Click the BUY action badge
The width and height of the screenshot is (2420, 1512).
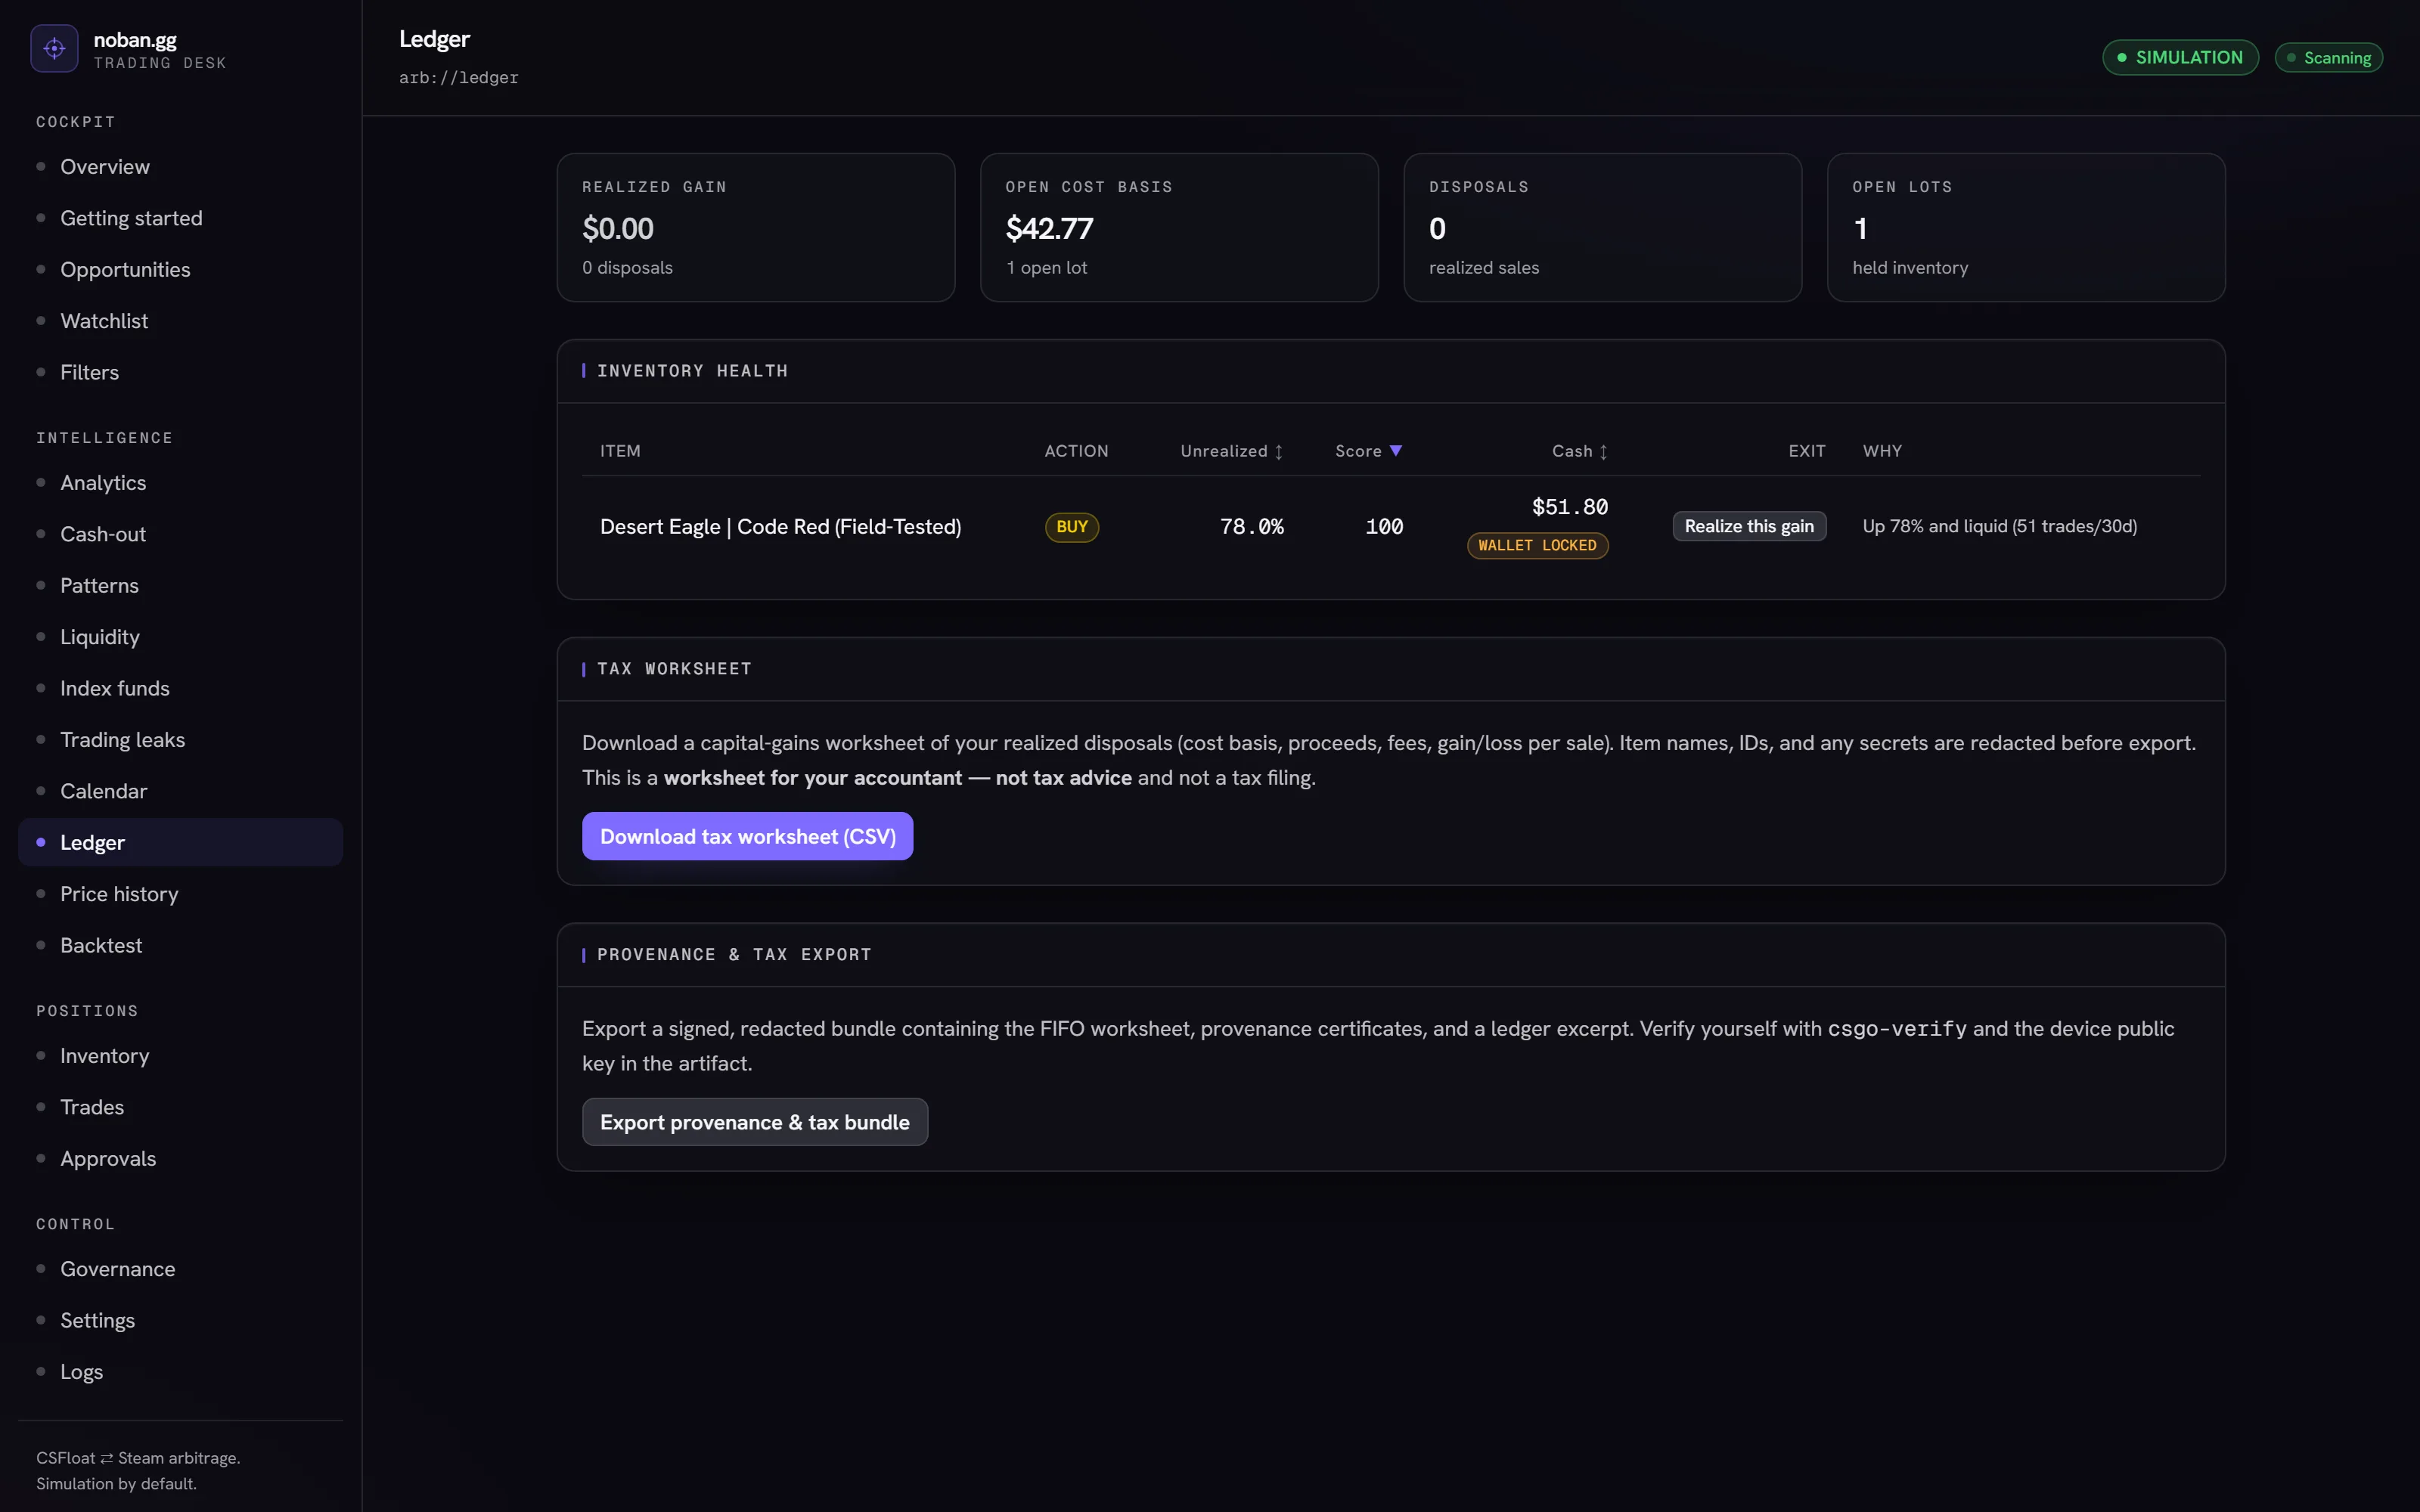1071,527
